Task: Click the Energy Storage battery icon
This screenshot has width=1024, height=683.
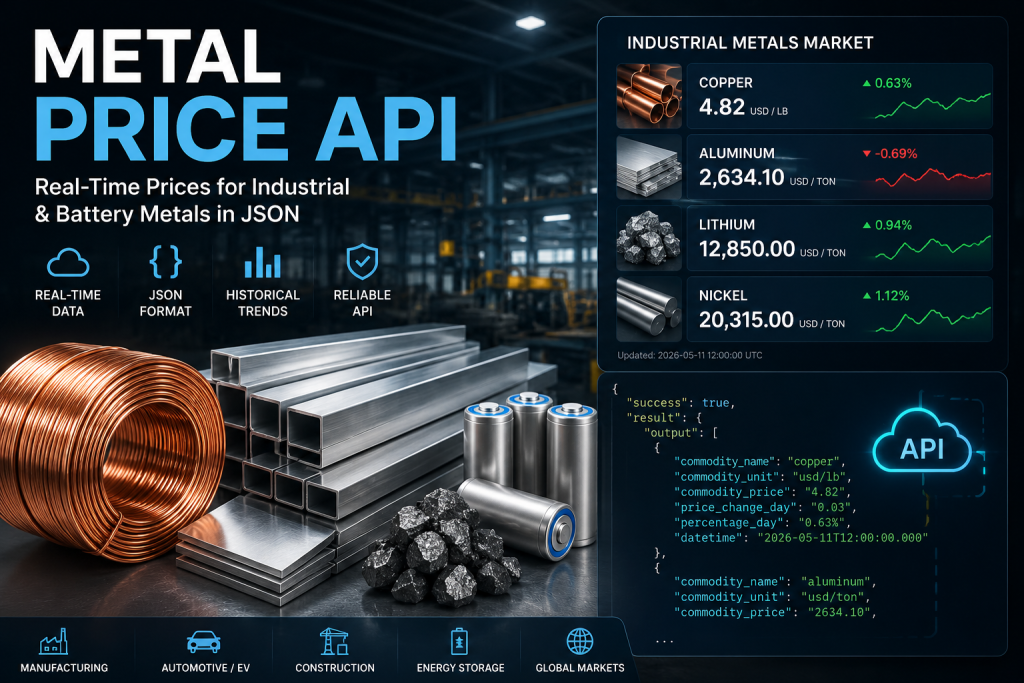Action: 460,641
